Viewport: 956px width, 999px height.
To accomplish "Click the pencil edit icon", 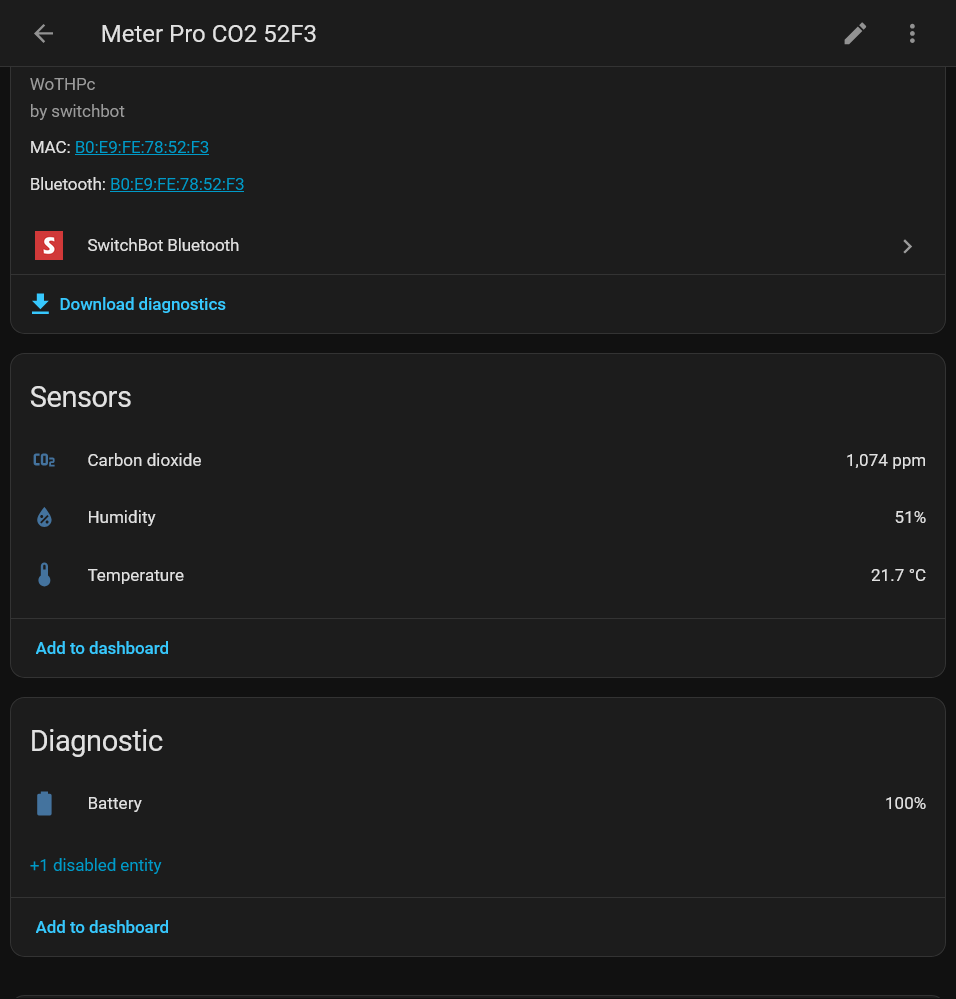I will click(855, 34).
